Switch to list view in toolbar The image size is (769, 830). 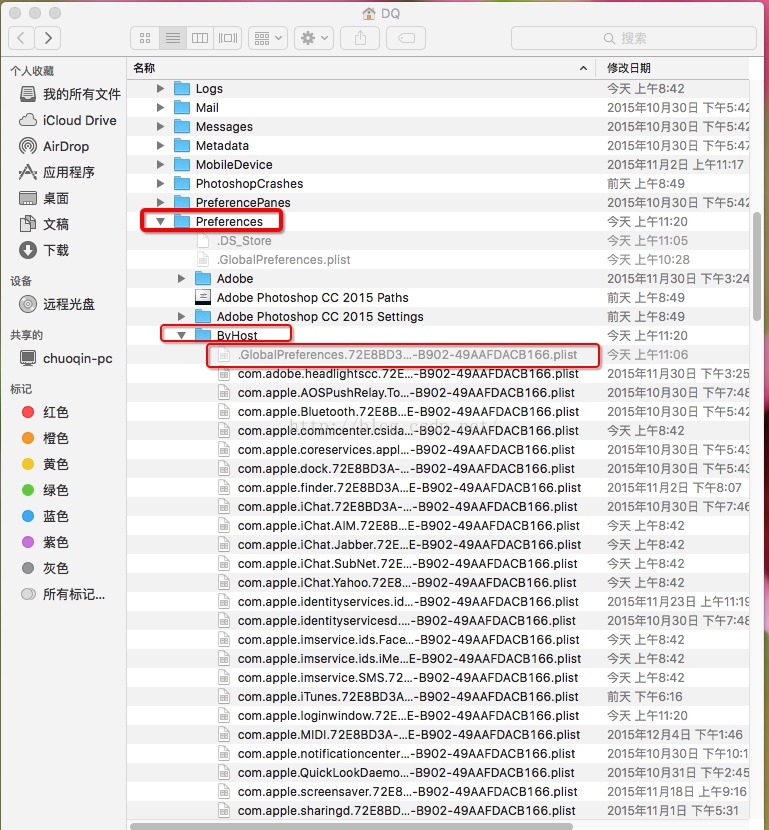[173, 38]
